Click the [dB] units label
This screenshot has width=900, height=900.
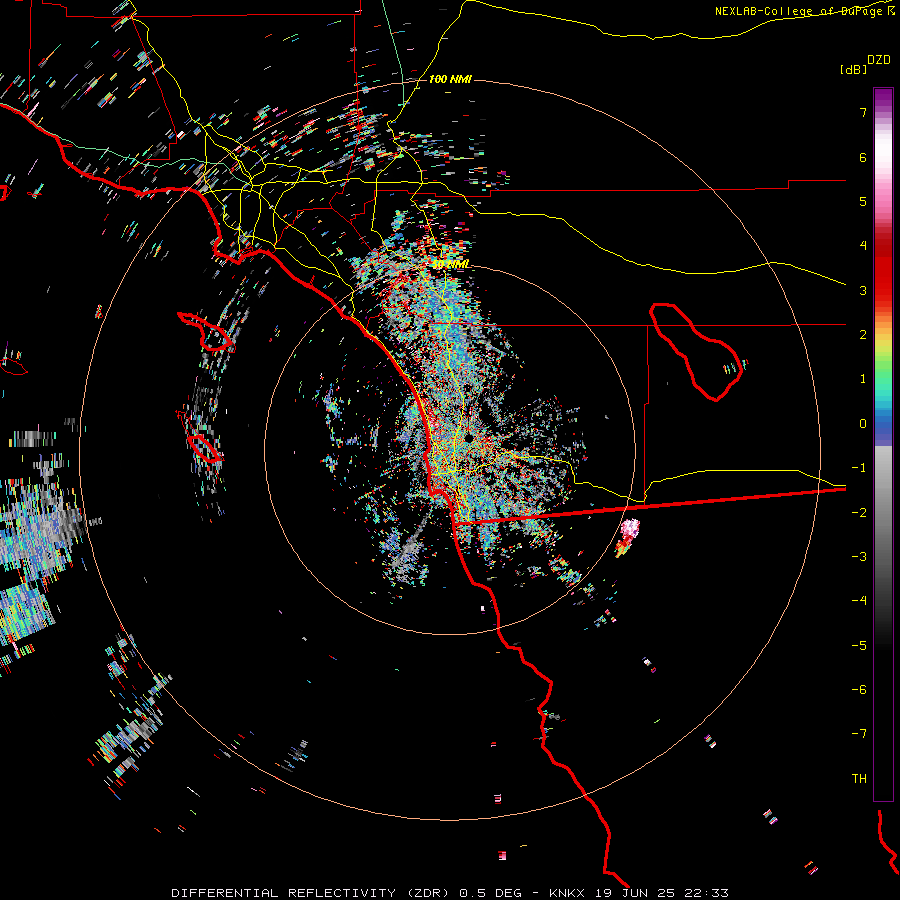click(854, 69)
